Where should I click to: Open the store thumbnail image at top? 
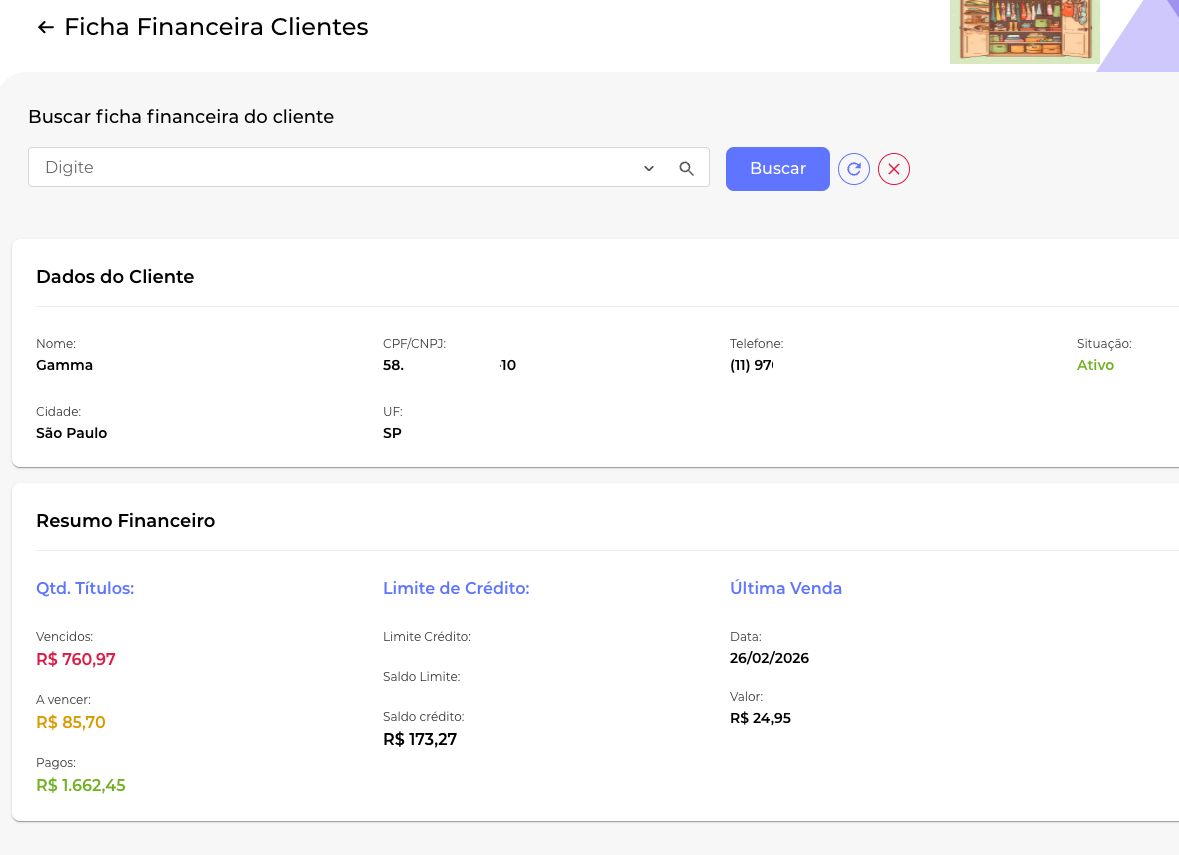click(1024, 31)
